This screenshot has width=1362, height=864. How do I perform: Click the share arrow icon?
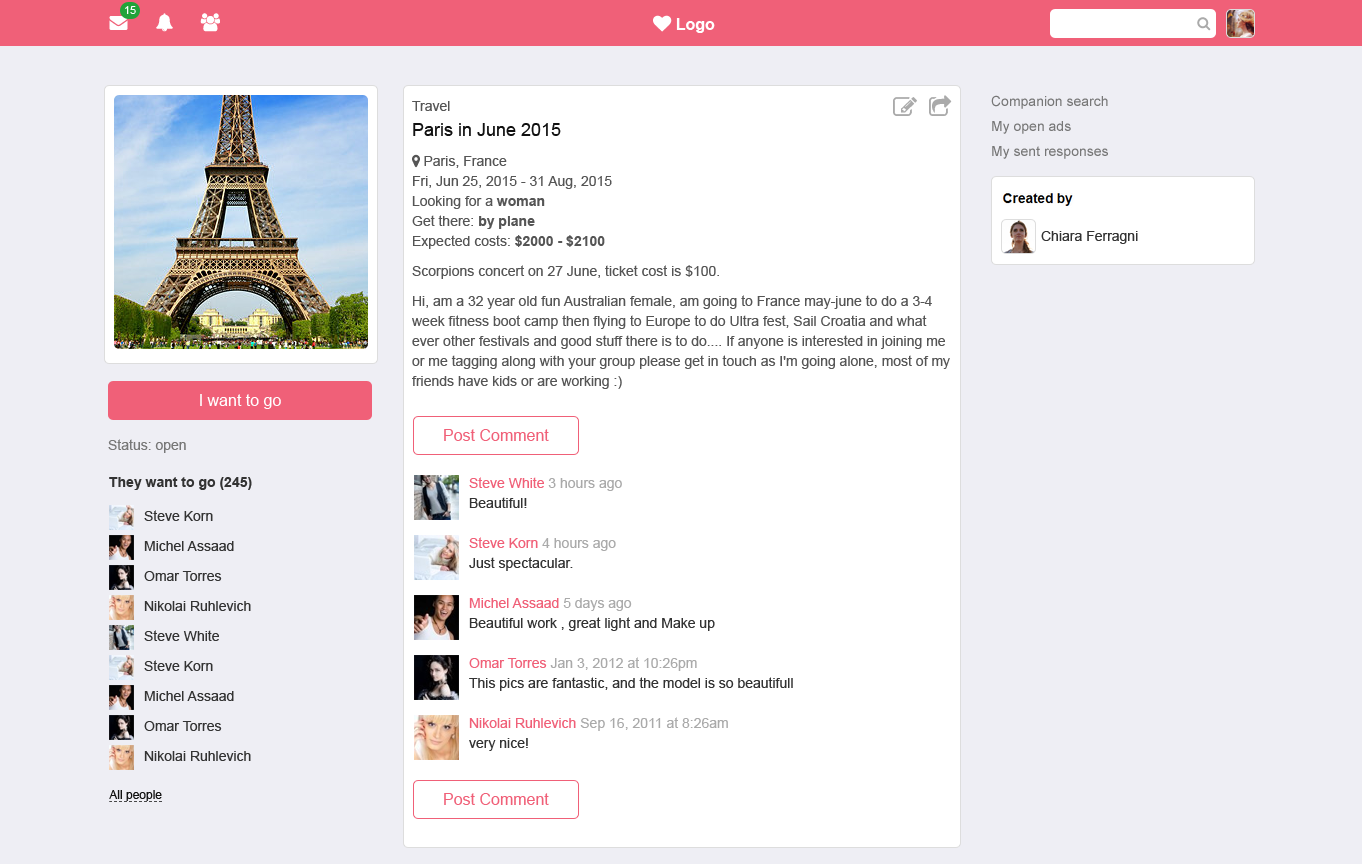click(939, 106)
